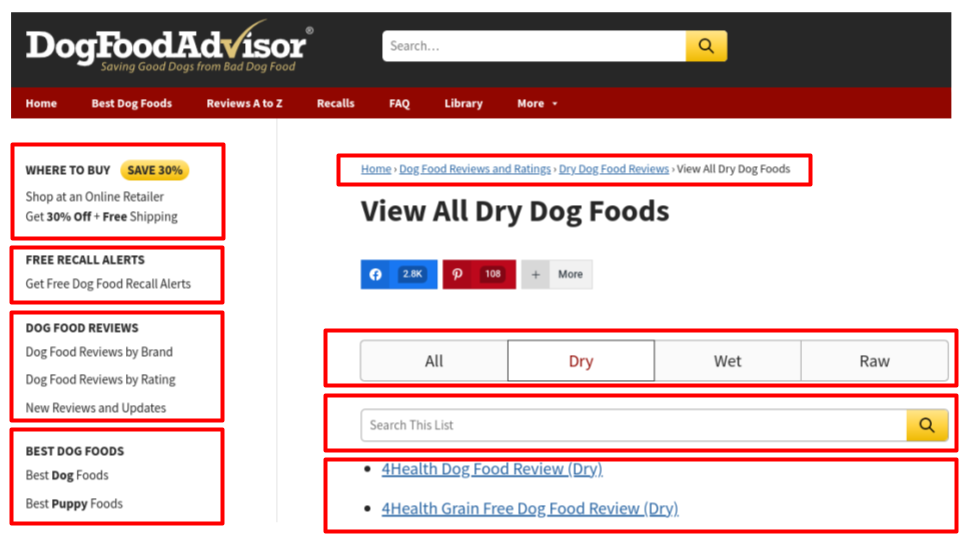Screen dimensions: 960x540
Task: Open Dog Food Reviews by Rating
Action: [x=100, y=380]
